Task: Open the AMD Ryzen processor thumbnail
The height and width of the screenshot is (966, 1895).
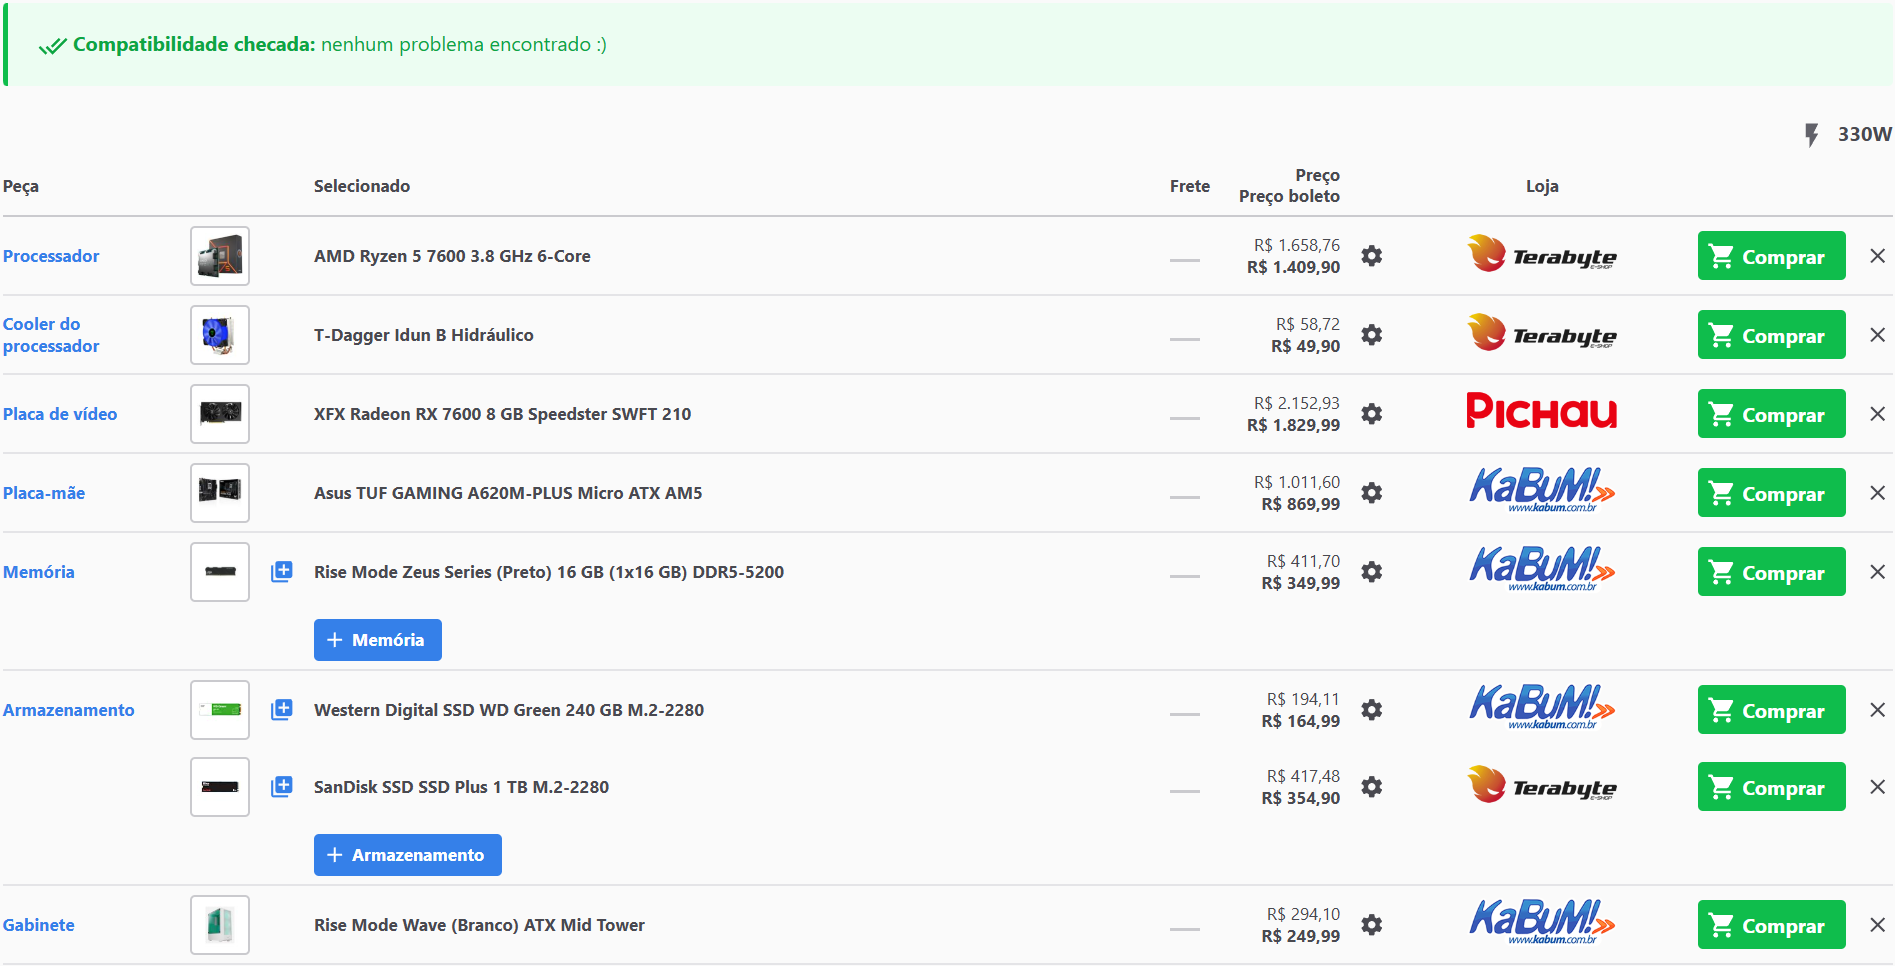Action: coord(220,256)
